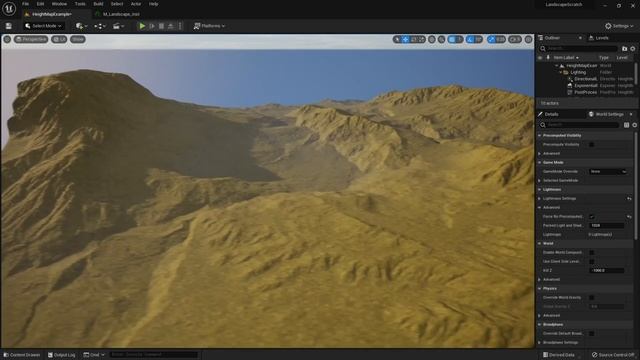Viewport: 640px width, 360px height.
Task: Toggle scale snapping in viewport
Action: [491, 39]
